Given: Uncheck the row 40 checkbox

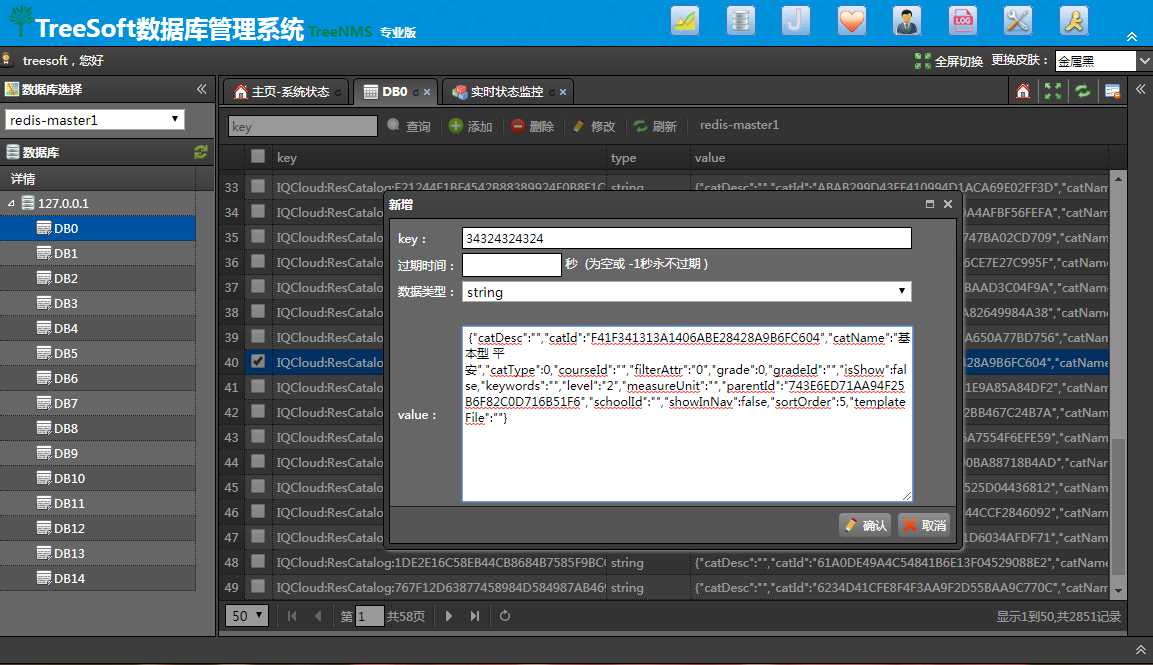Looking at the screenshot, I should 257,361.
